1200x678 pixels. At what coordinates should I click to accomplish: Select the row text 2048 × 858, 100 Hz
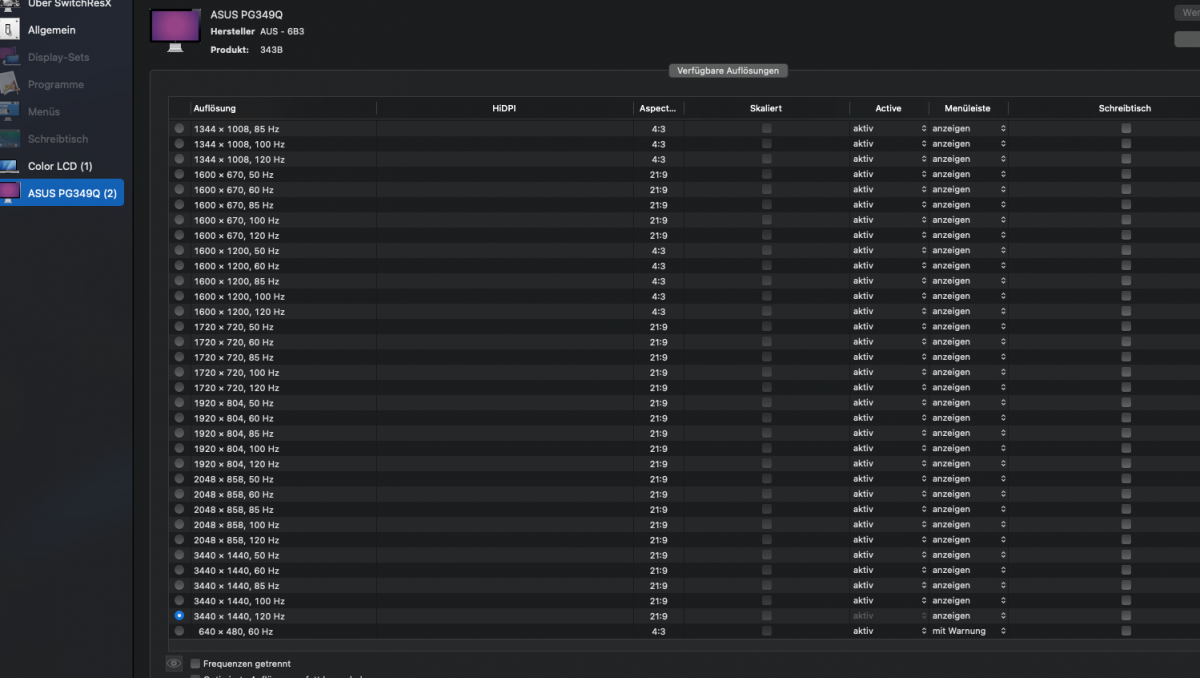pos(237,525)
